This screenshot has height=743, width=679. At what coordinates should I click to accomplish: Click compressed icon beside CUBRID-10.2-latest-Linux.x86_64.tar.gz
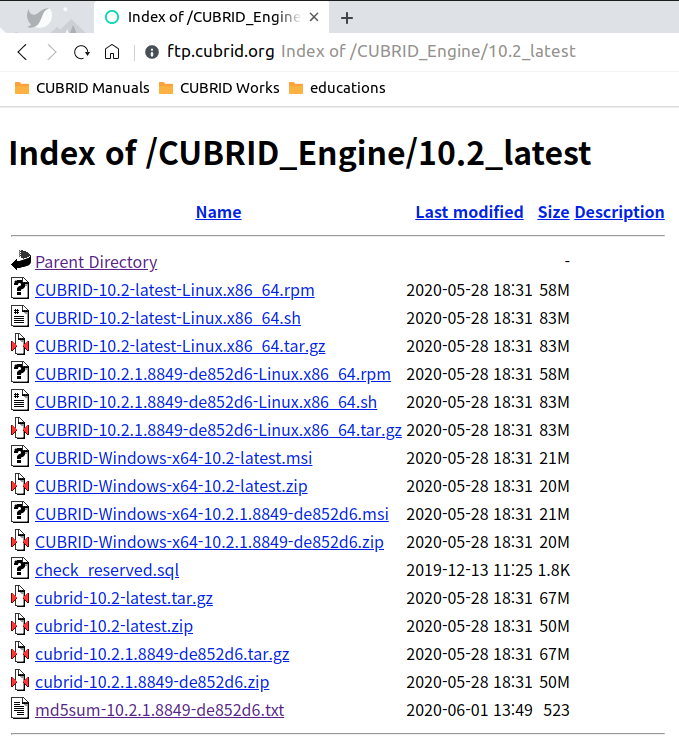[x=20, y=344]
